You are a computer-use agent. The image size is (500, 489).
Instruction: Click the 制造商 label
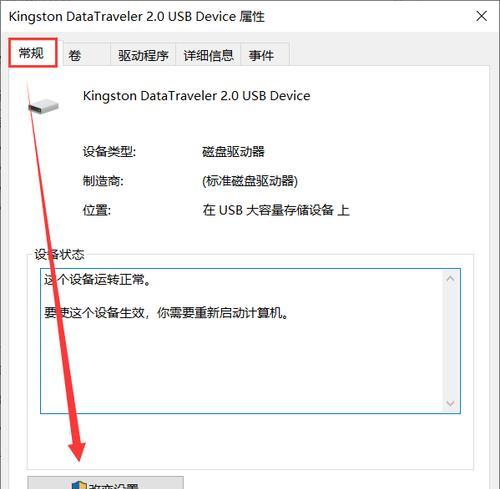(103, 181)
